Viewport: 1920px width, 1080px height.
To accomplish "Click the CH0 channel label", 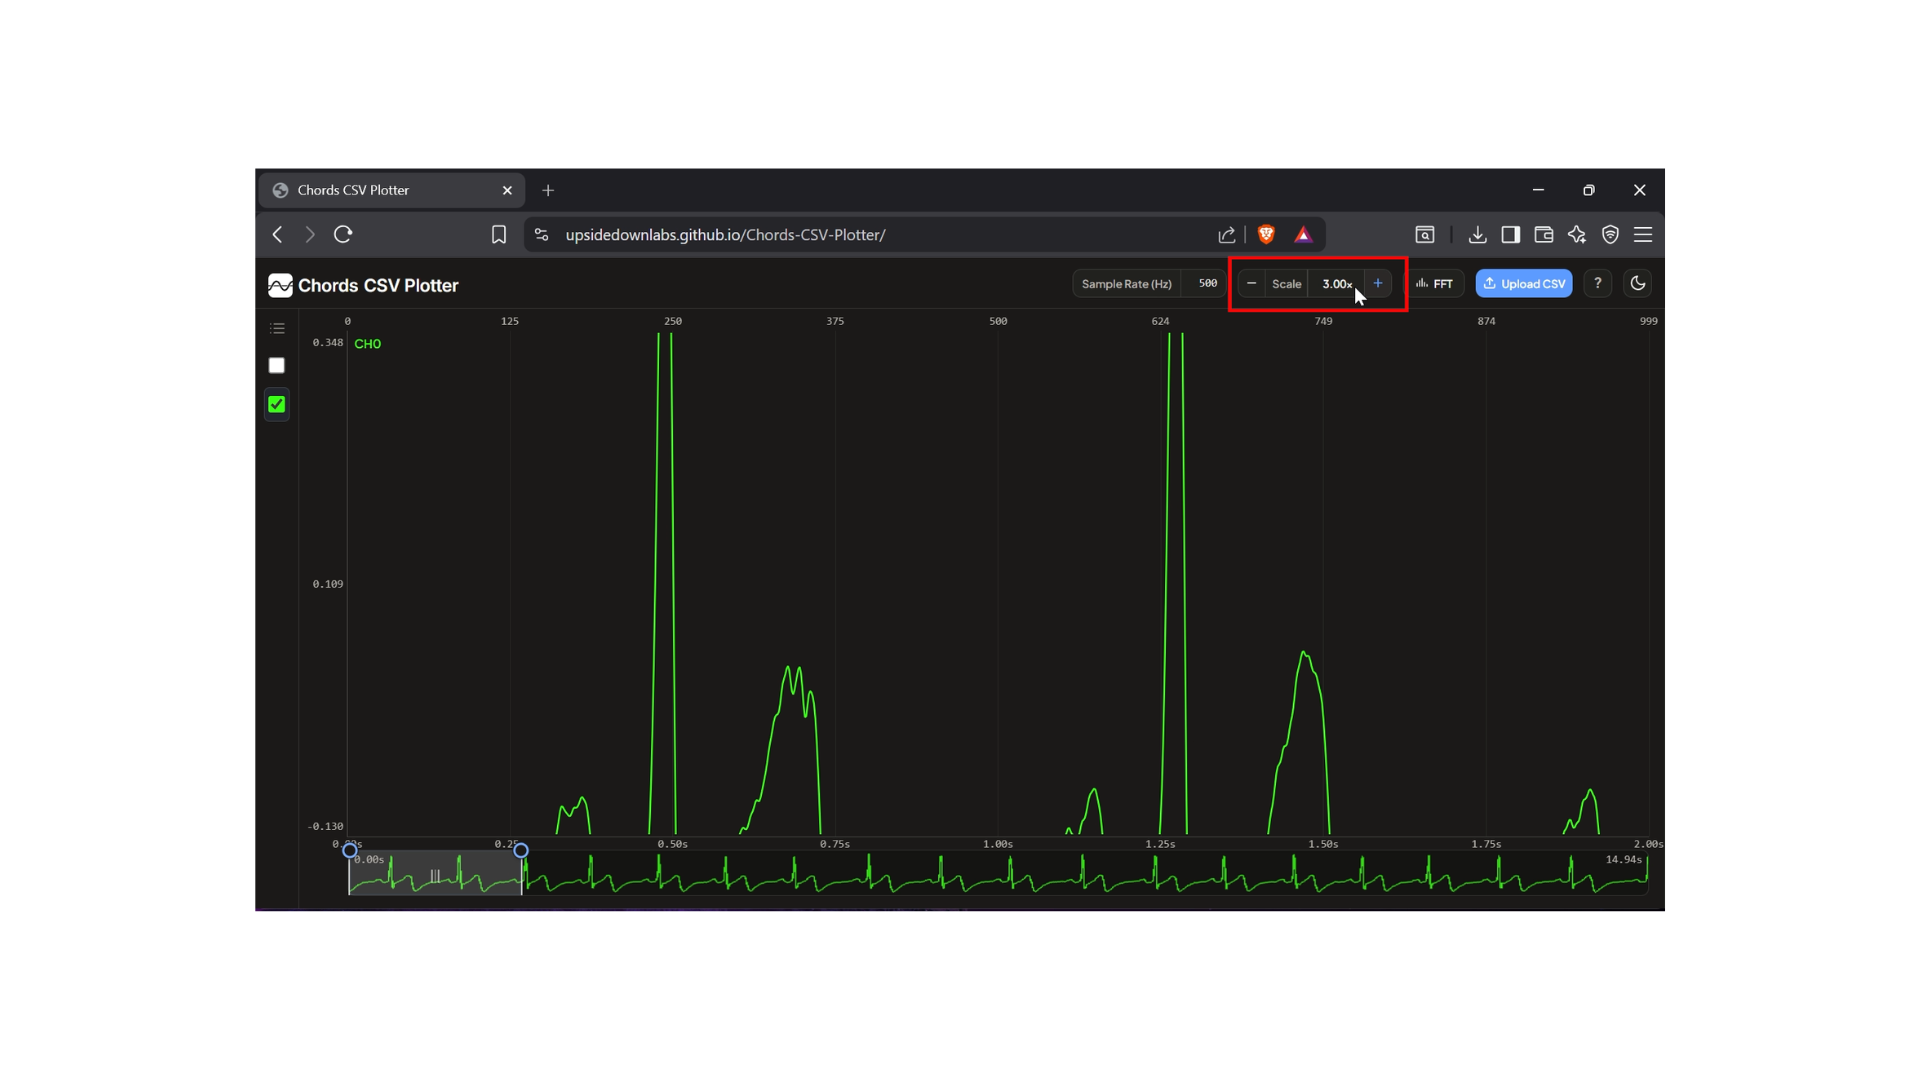I will click(368, 344).
